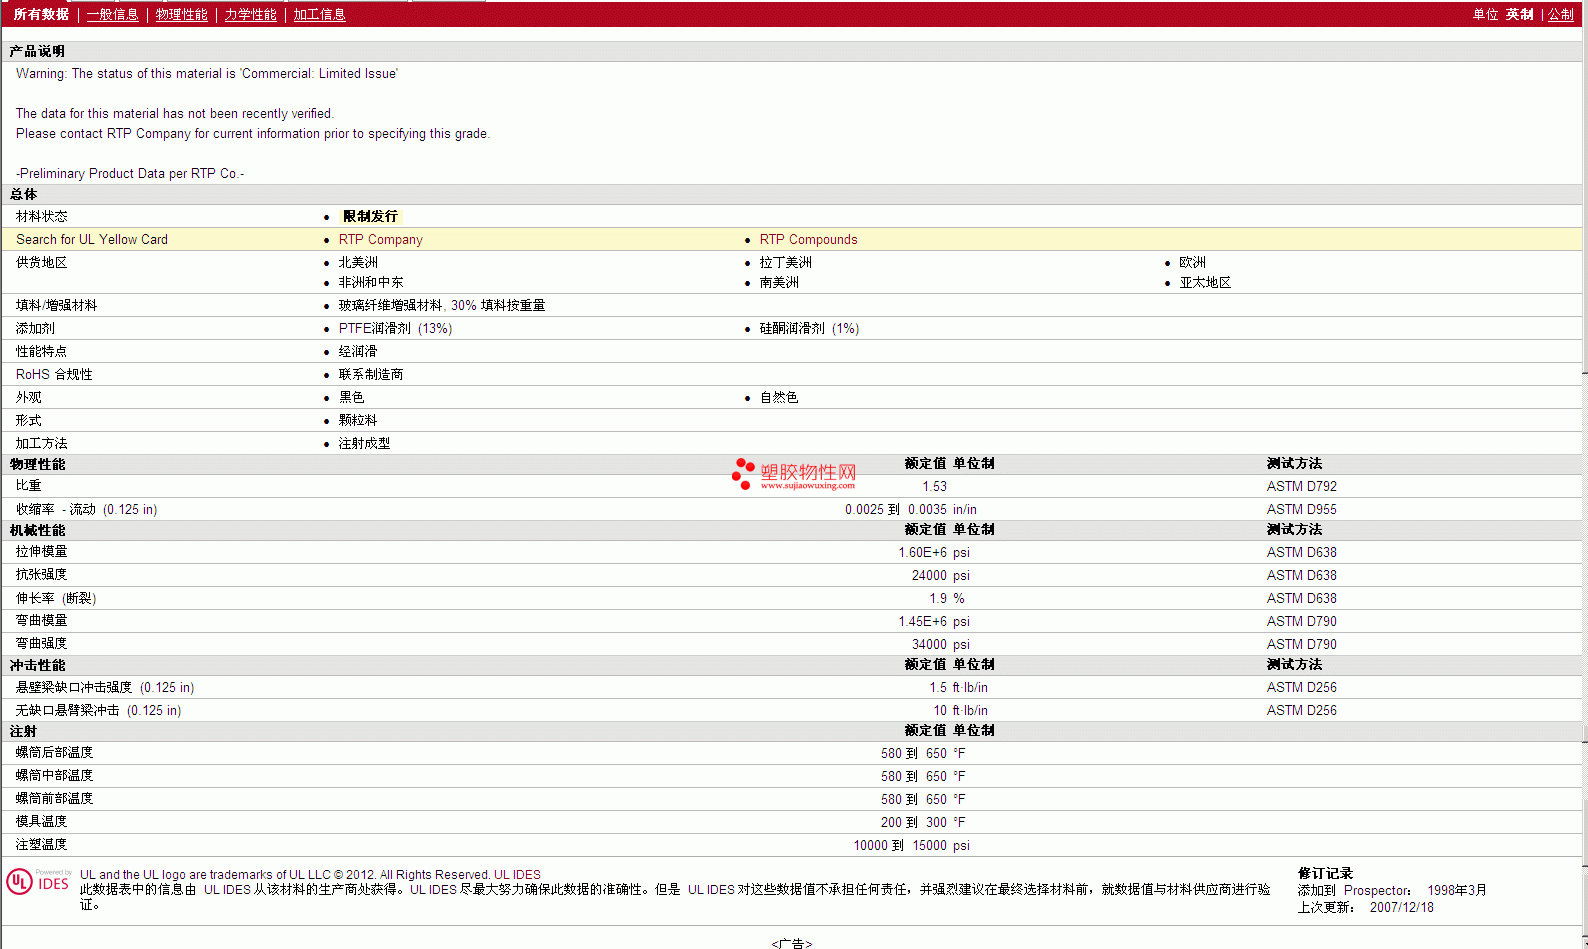Screen dimensions: 1588x949
Task: Click the 模具温度 range 200 到 300
Action: point(913,822)
